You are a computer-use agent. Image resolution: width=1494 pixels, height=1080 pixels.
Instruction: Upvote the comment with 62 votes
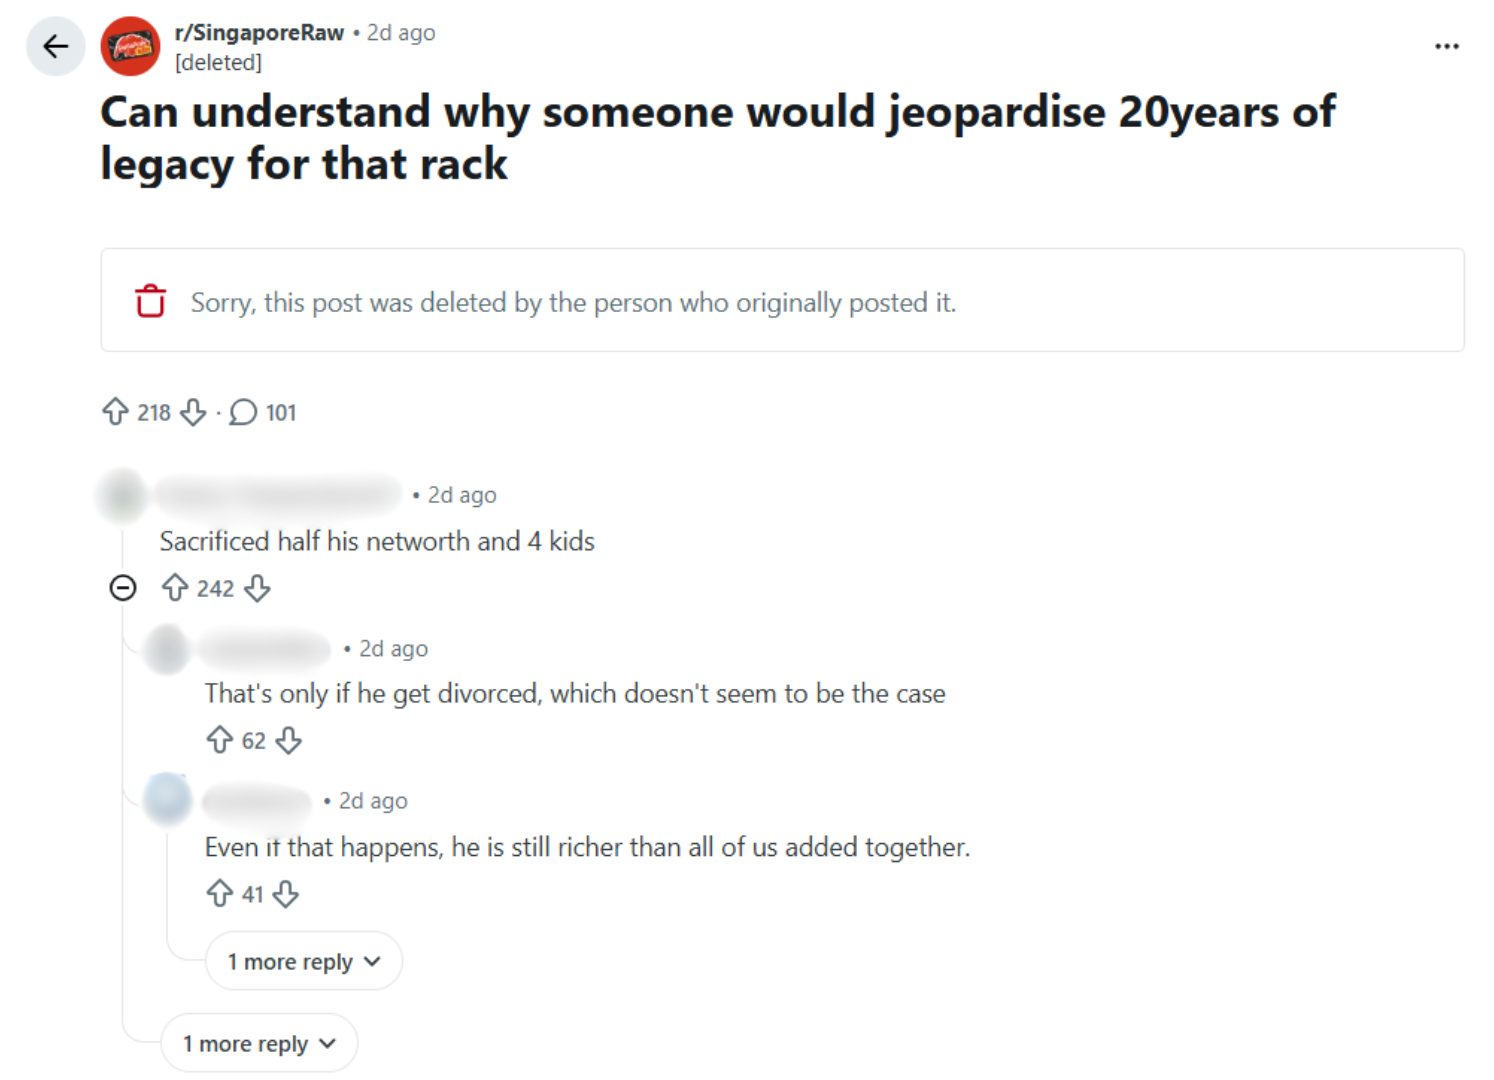(x=220, y=740)
